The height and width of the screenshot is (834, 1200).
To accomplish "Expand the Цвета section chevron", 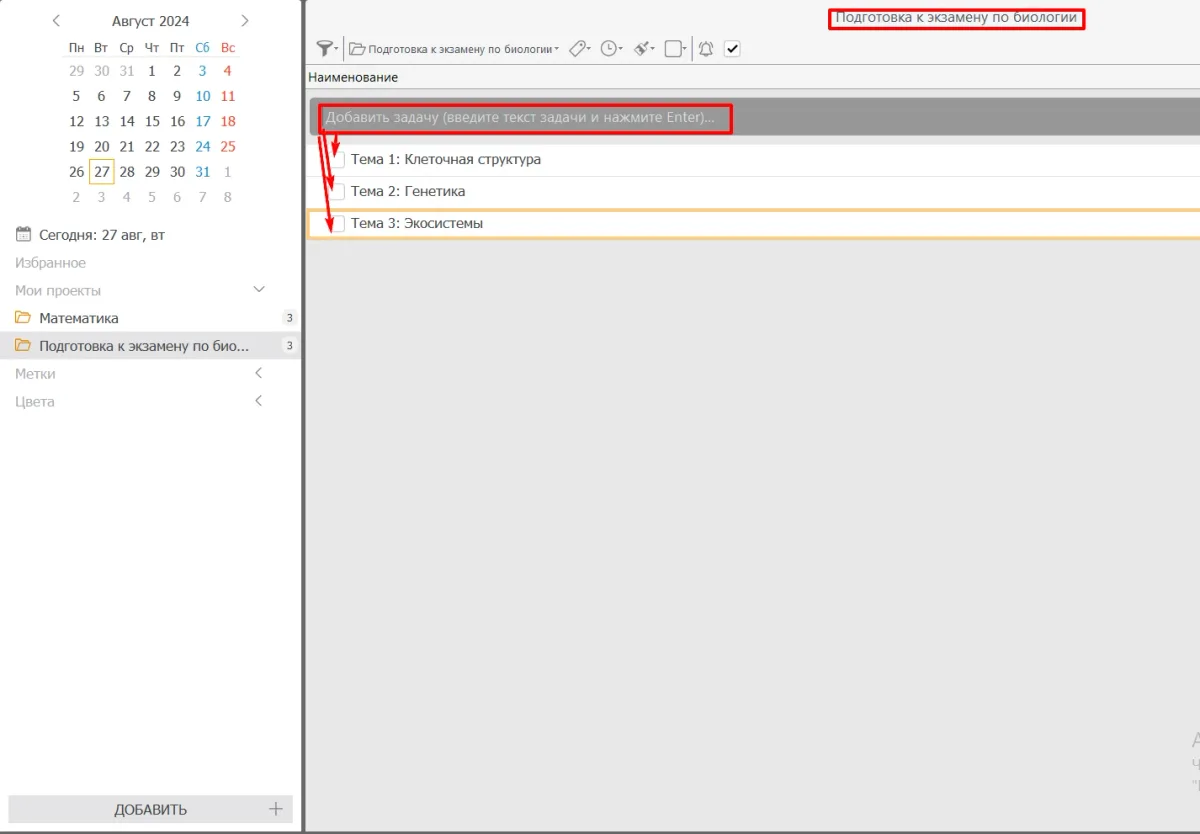I will click(259, 401).
